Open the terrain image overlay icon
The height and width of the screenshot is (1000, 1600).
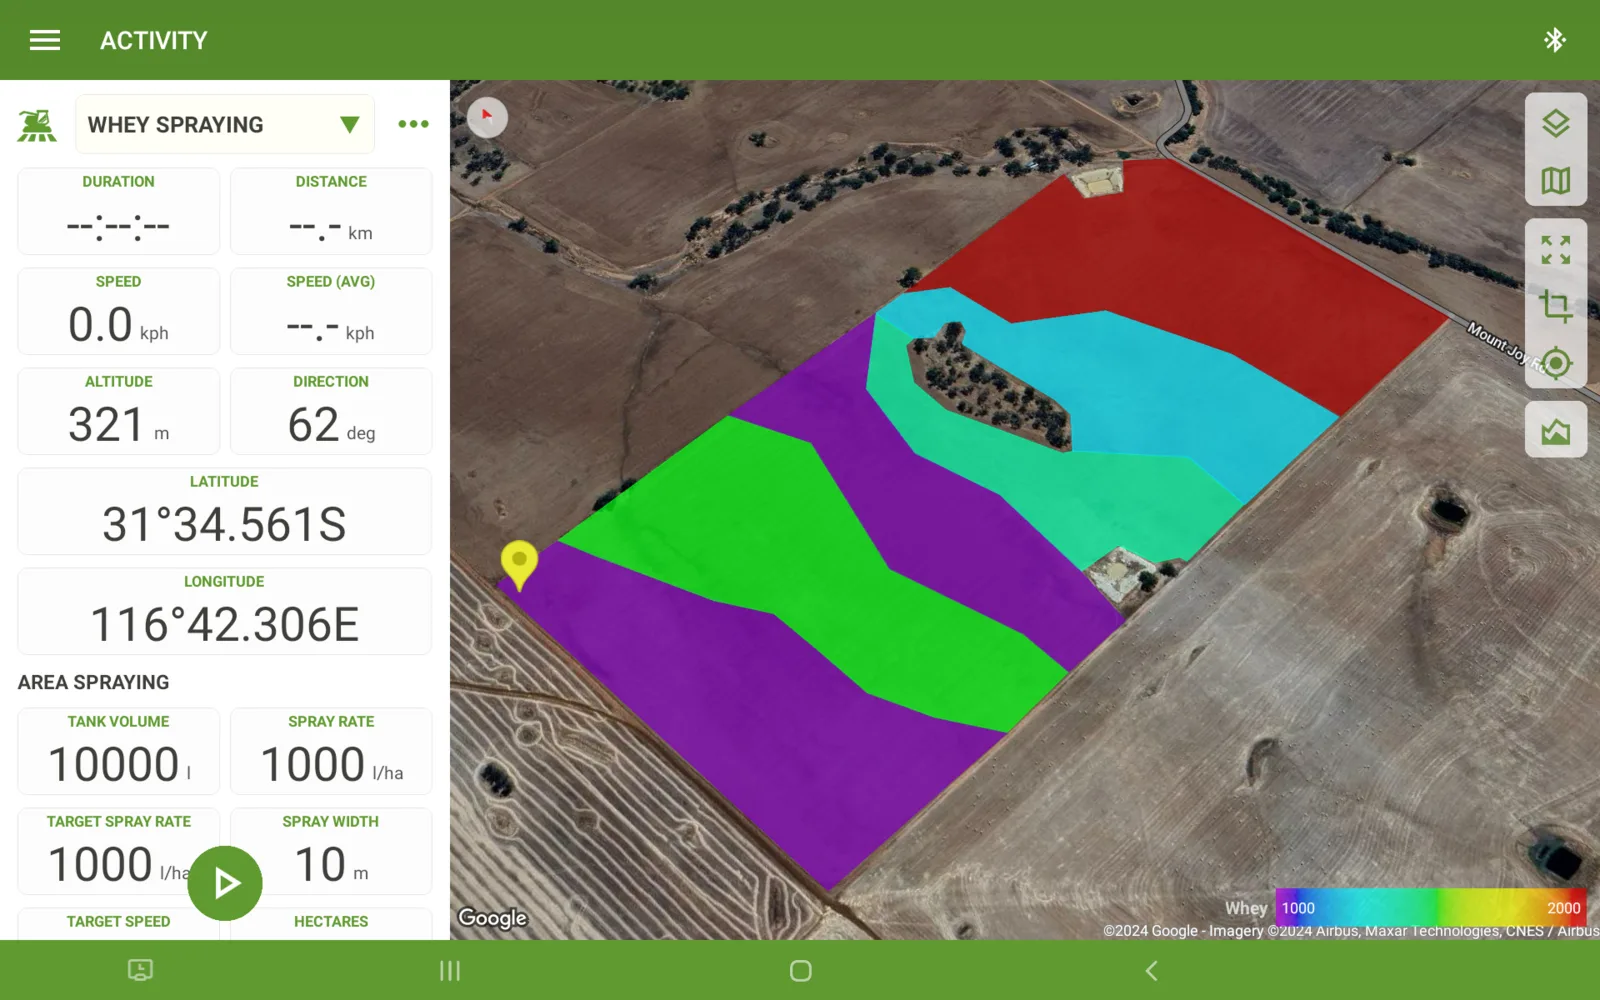pos(1555,430)
